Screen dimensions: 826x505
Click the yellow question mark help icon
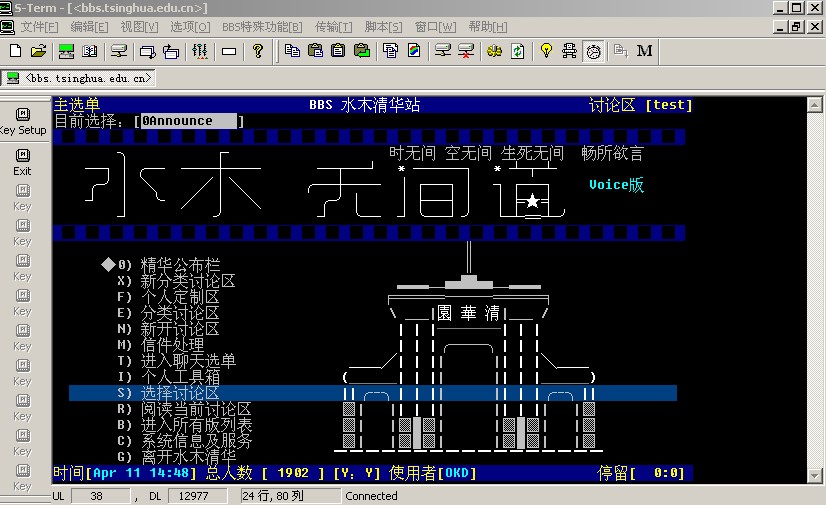click(258, 51)
